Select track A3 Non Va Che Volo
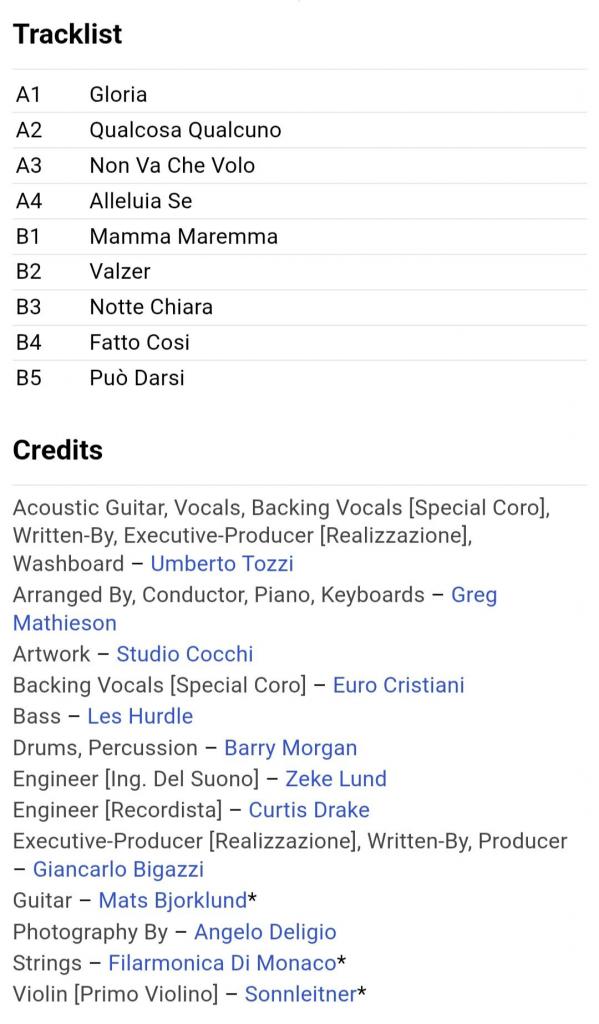Screen dimensions: 599x1024 point(300,165)
